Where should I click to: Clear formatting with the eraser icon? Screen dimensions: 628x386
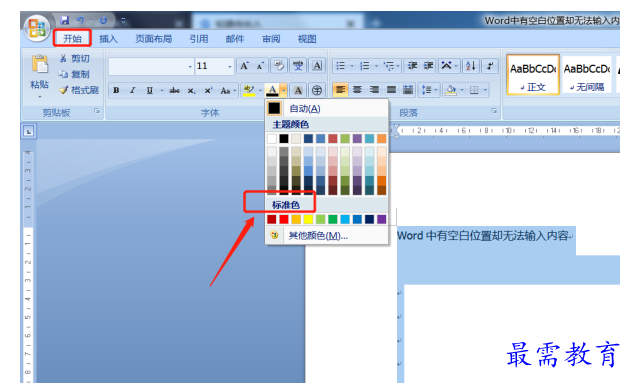[279, 66]
